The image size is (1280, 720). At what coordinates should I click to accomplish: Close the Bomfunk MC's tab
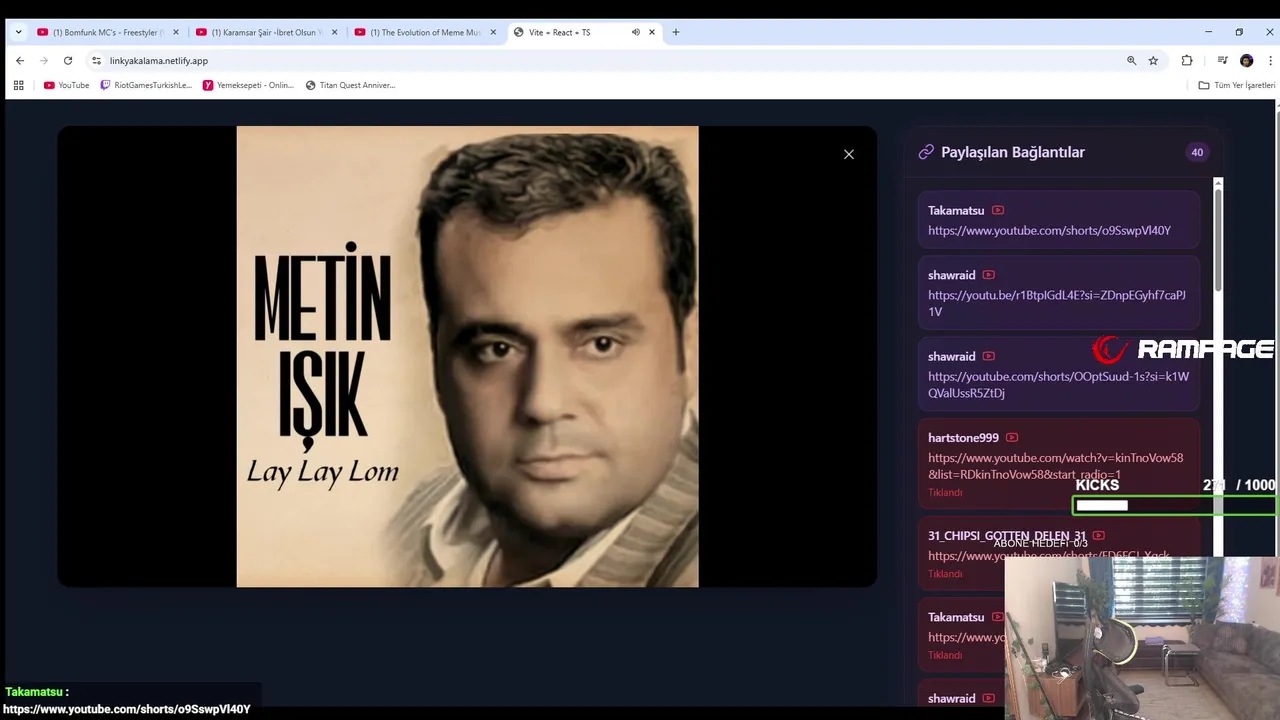pos(176,32)
